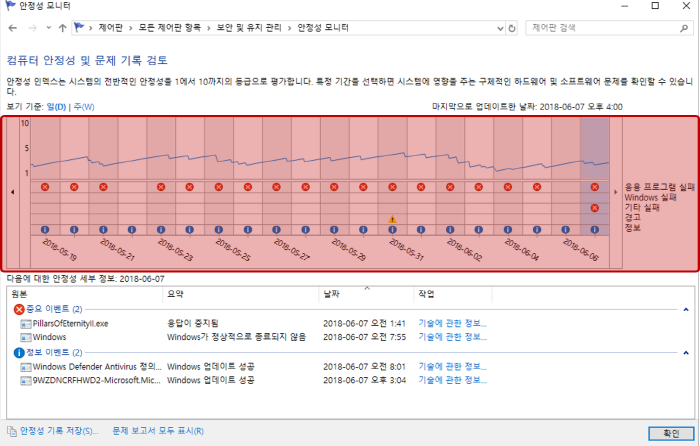Click the blue info icon for 2018-06-06

(566, 230)
